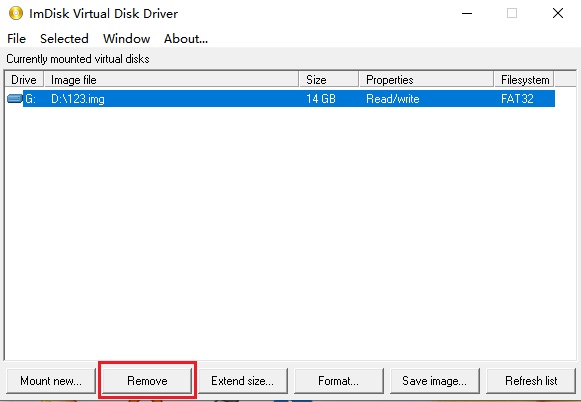Sort by the Image file column header

coord(171,80)
